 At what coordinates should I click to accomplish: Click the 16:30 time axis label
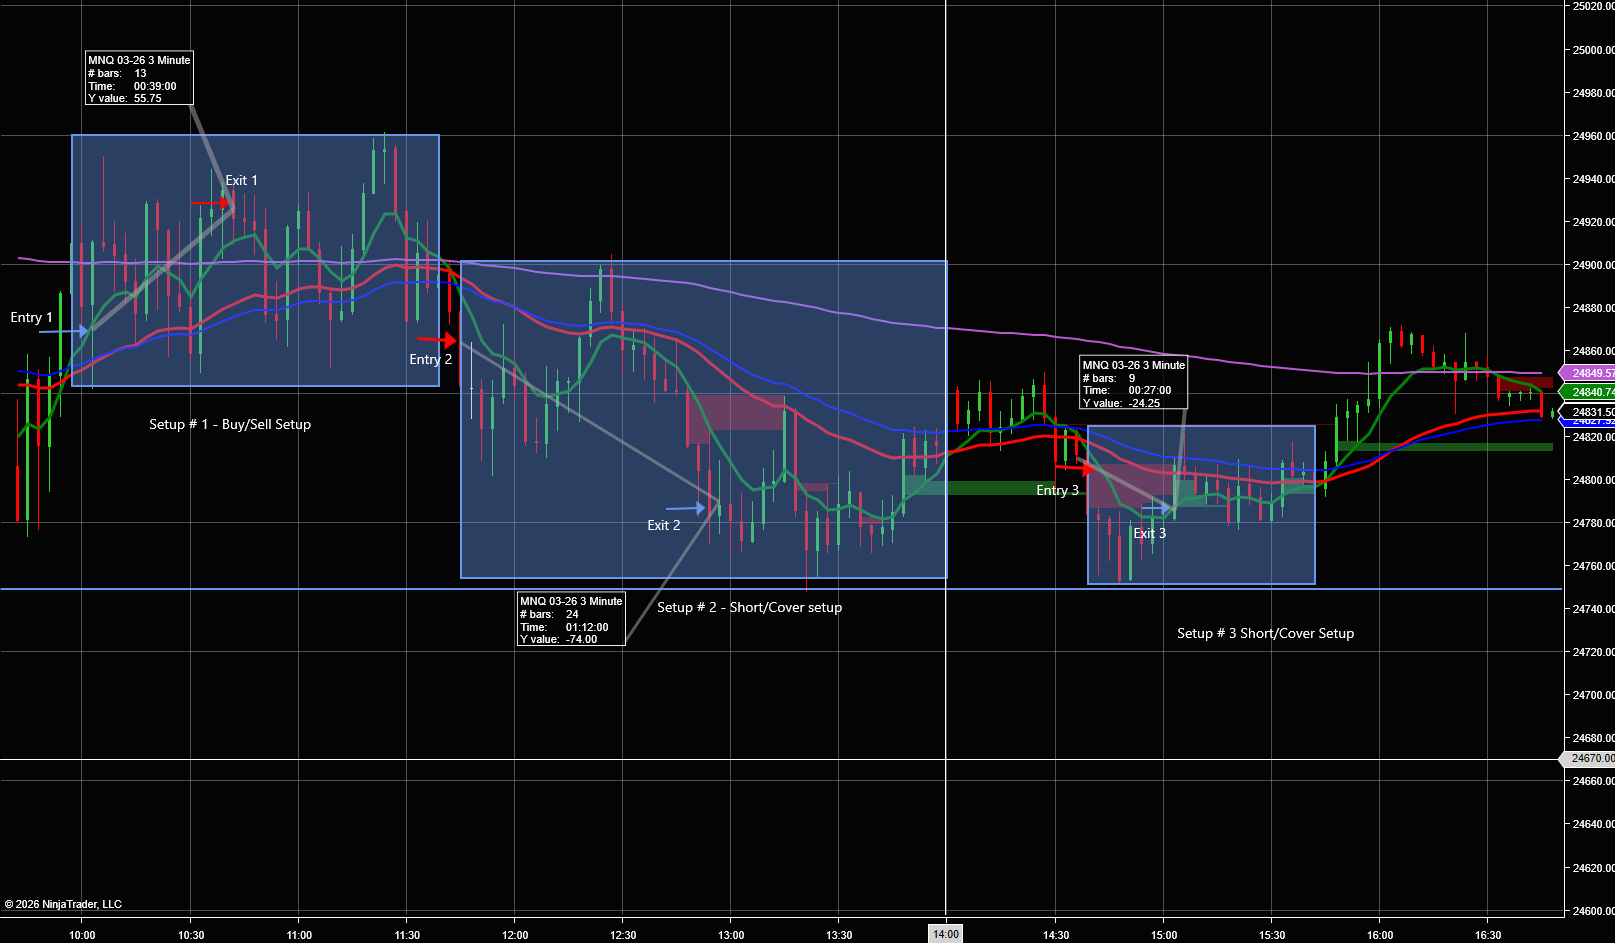(x=1488, y=935)
